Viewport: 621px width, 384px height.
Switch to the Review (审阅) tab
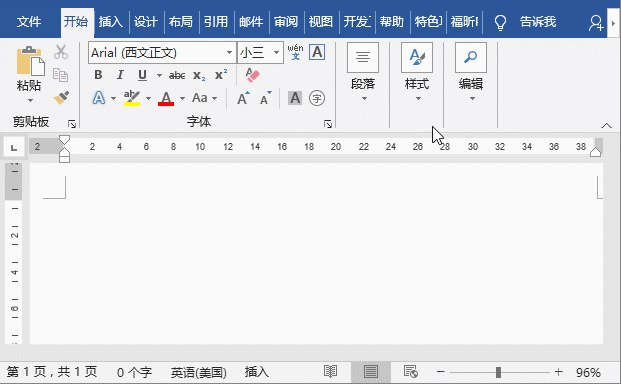coord(286,21)
